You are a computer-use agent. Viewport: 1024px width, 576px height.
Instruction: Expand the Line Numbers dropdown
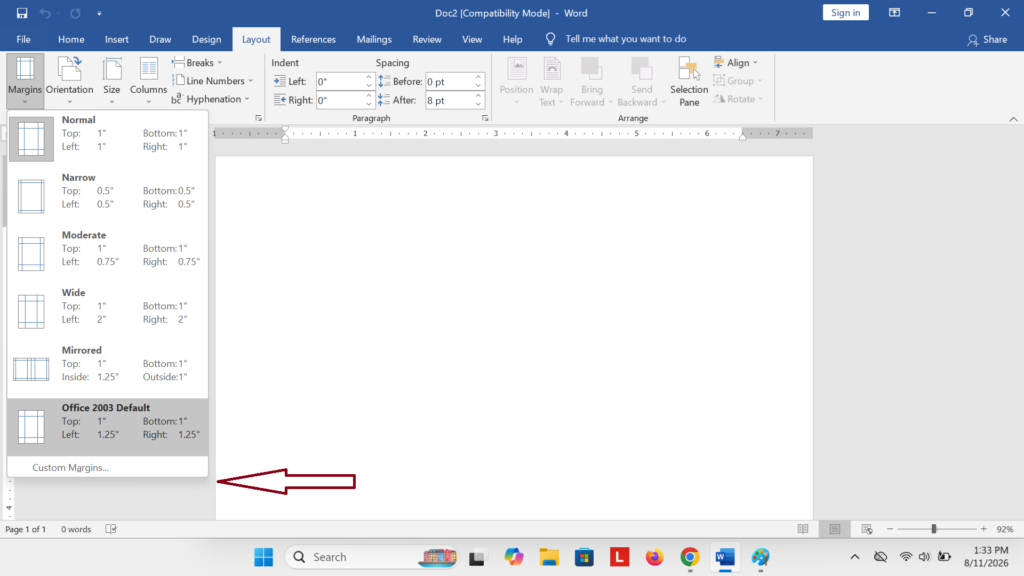[x=212, y=81]
